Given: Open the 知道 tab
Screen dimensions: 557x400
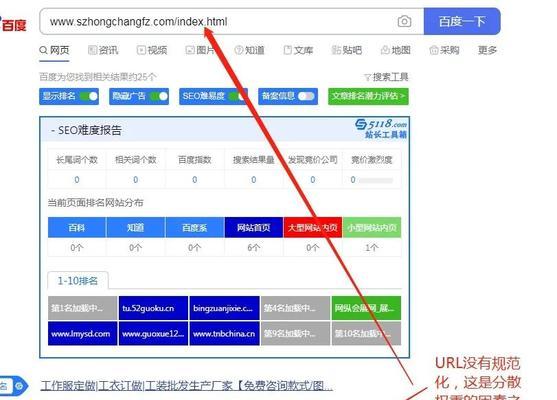Looking at the screenshot, I should tap(250, 50).
